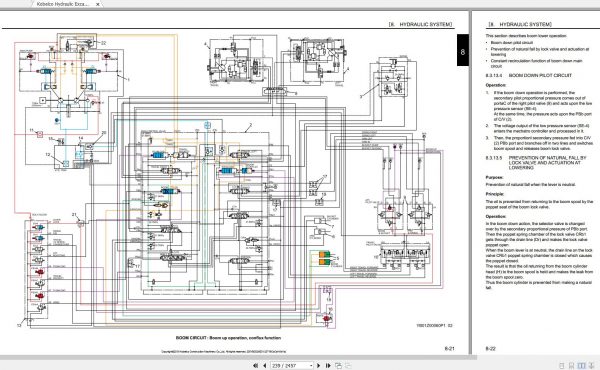Select two-page continuous scrolling layout
The height and width of the screenshot is (370, 600).
[x=592, y=366]
